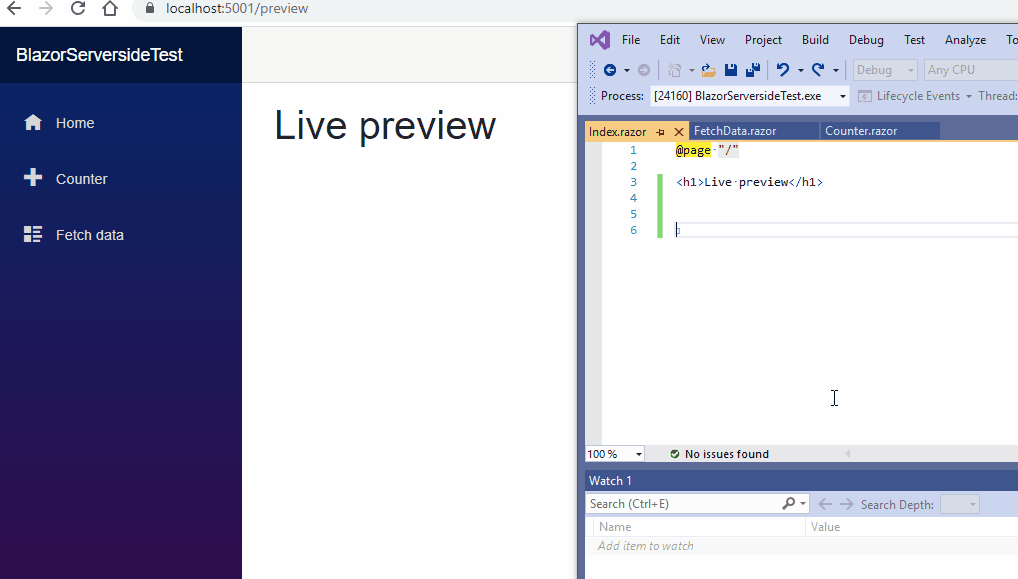Select the Undo icon
This screenshot has height=579, width=1018.
(x=784, y=69)
